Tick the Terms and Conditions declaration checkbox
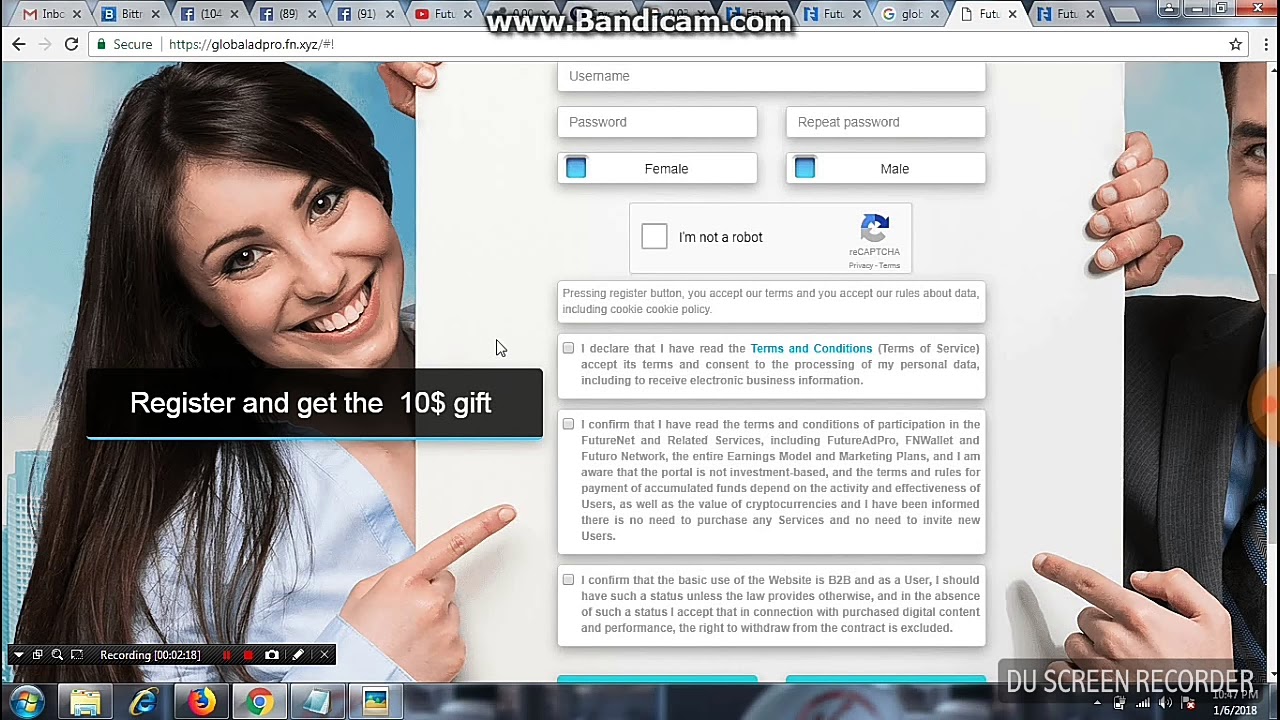Viewport: 1280px width, 720px height. click(x=568, y=348)
